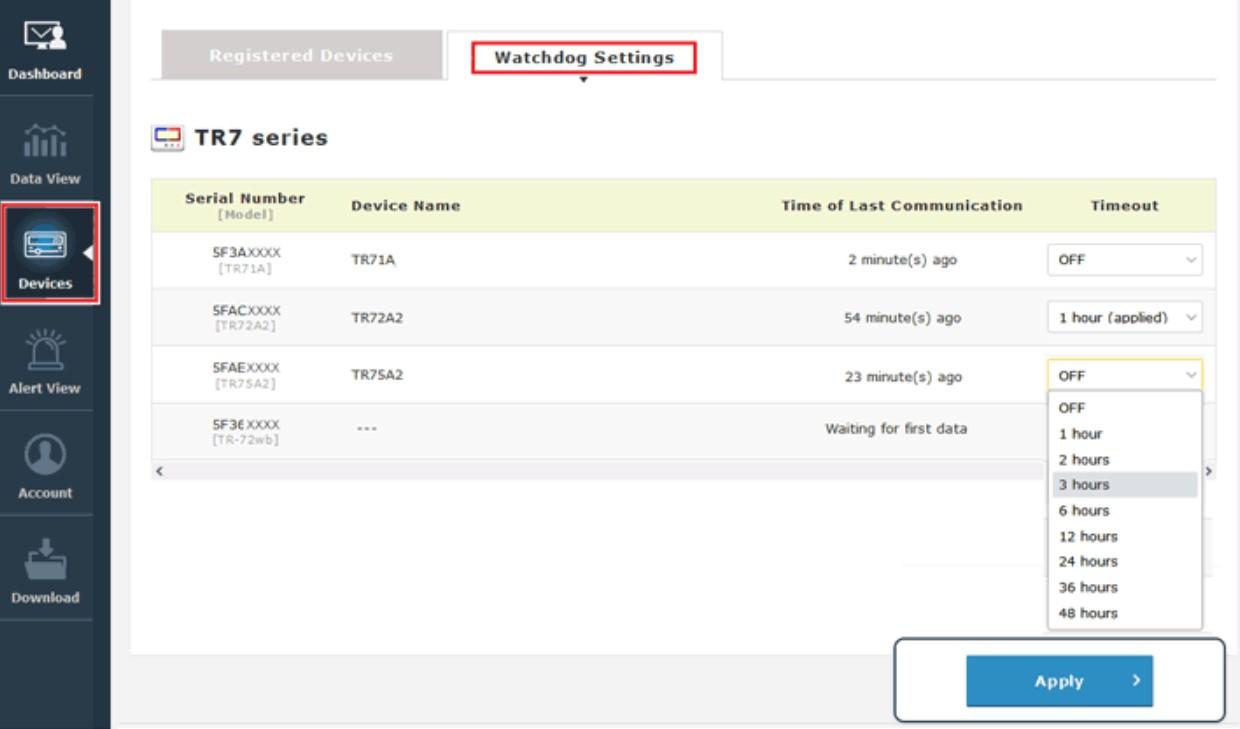Select the TR72A2 device row name
1240x729 pixels.
(x=375, y=318)
